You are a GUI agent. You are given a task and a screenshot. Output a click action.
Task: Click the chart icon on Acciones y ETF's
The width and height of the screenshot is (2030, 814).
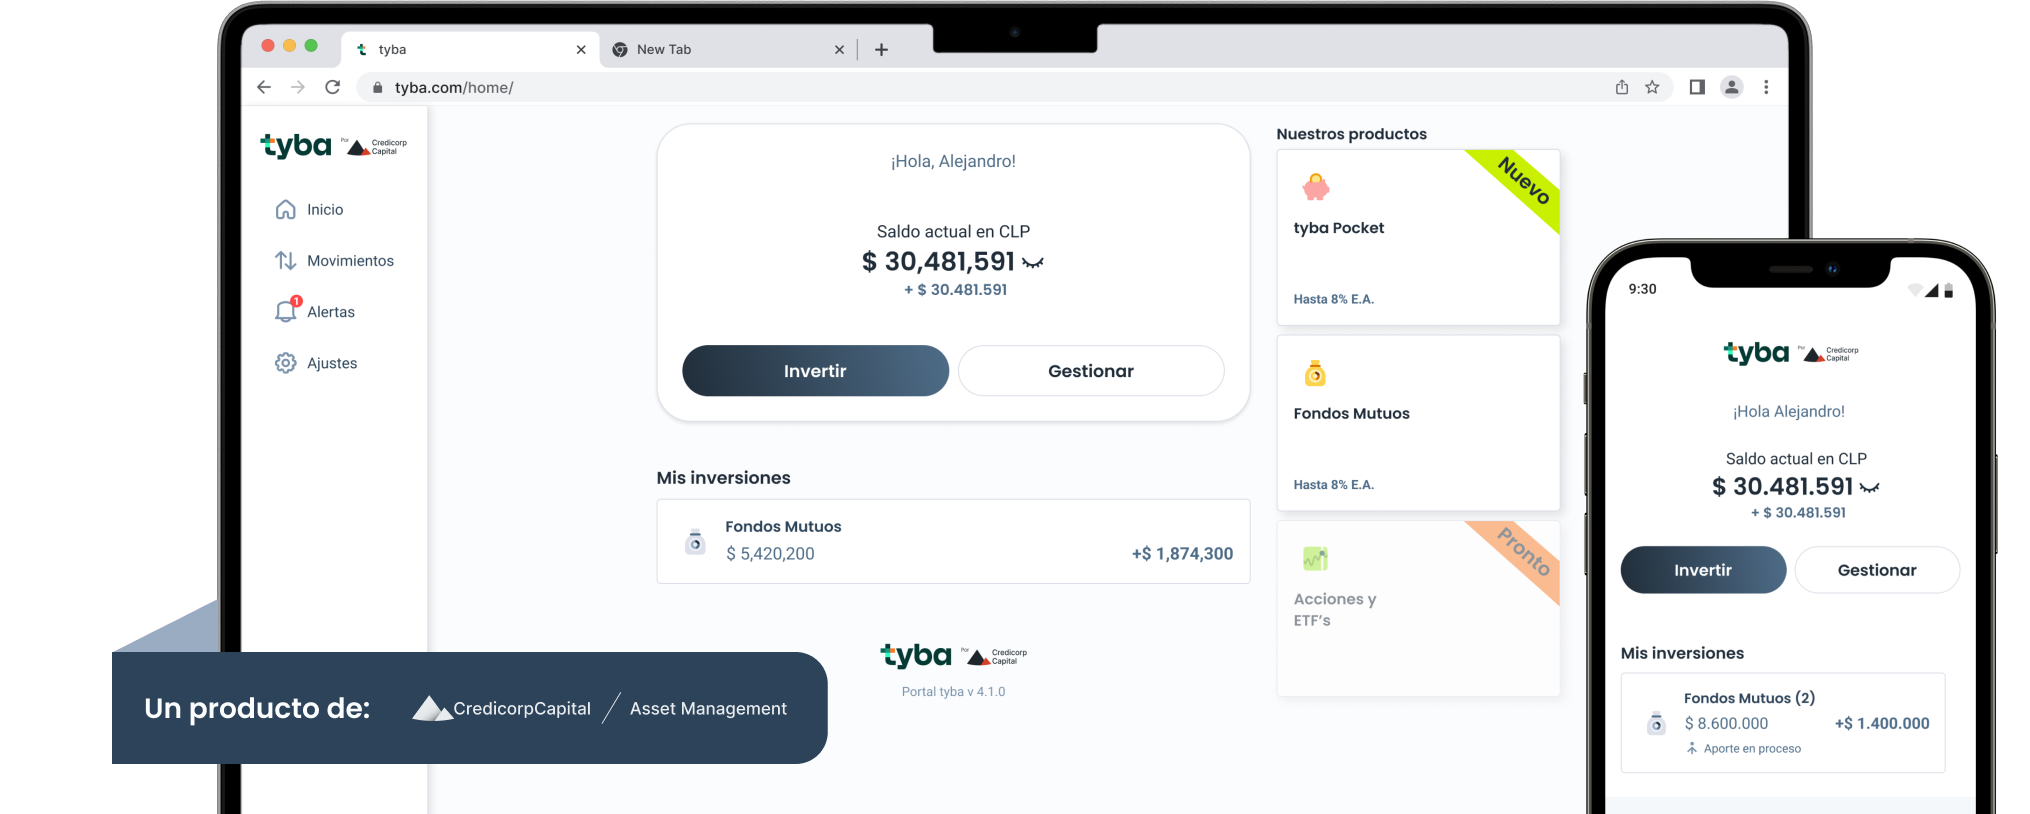coord(1315,558)
